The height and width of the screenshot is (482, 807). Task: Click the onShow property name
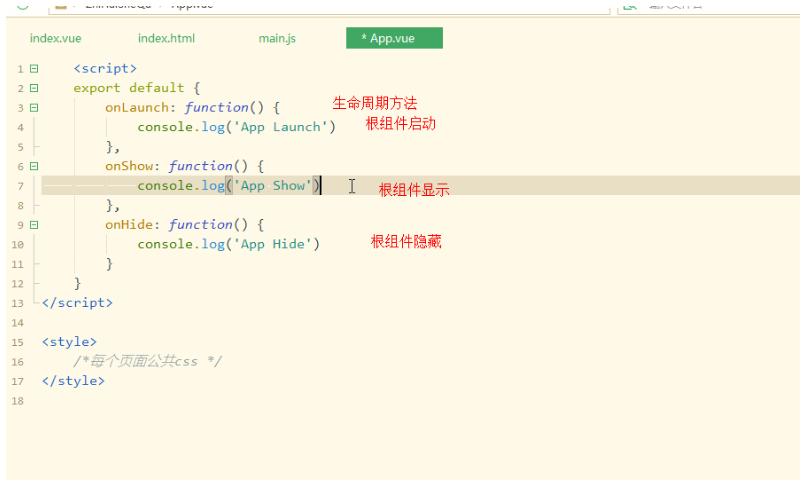tap(129, 166)
